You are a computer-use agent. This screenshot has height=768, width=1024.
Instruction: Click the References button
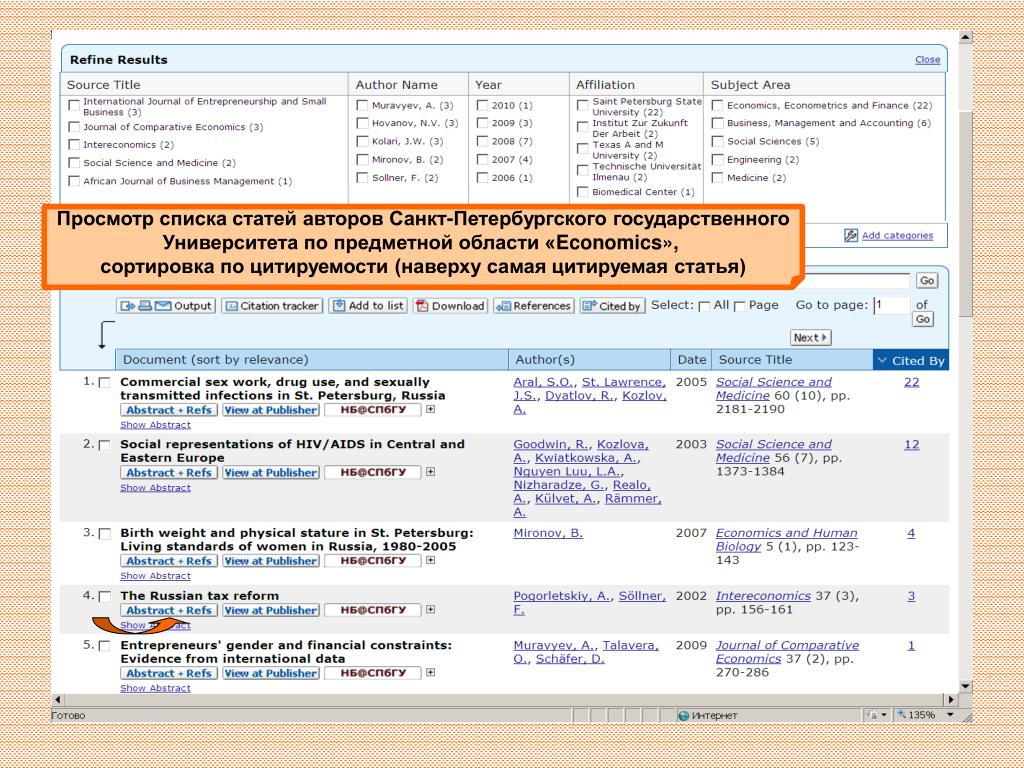[534, 306]
